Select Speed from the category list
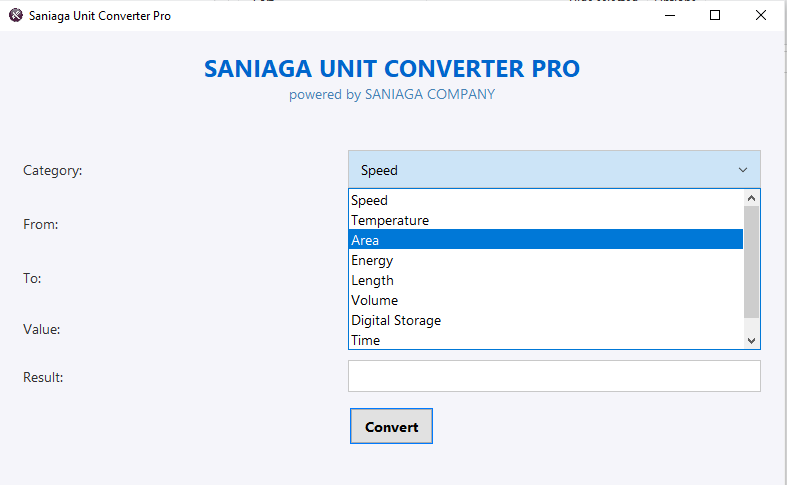 [x=546, y=200]
